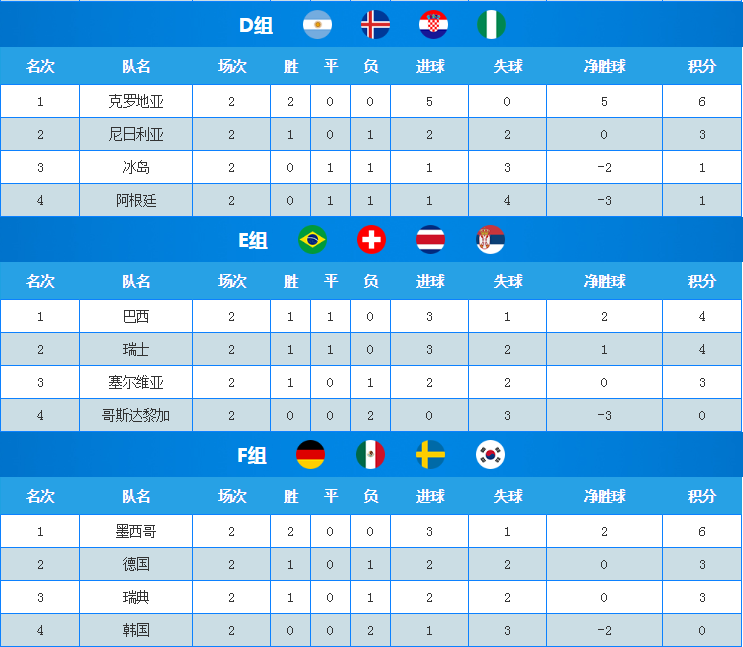The image size is (743, 647).
Task: Open the Croatia flag icon
Action: click(x=434, y=25)
